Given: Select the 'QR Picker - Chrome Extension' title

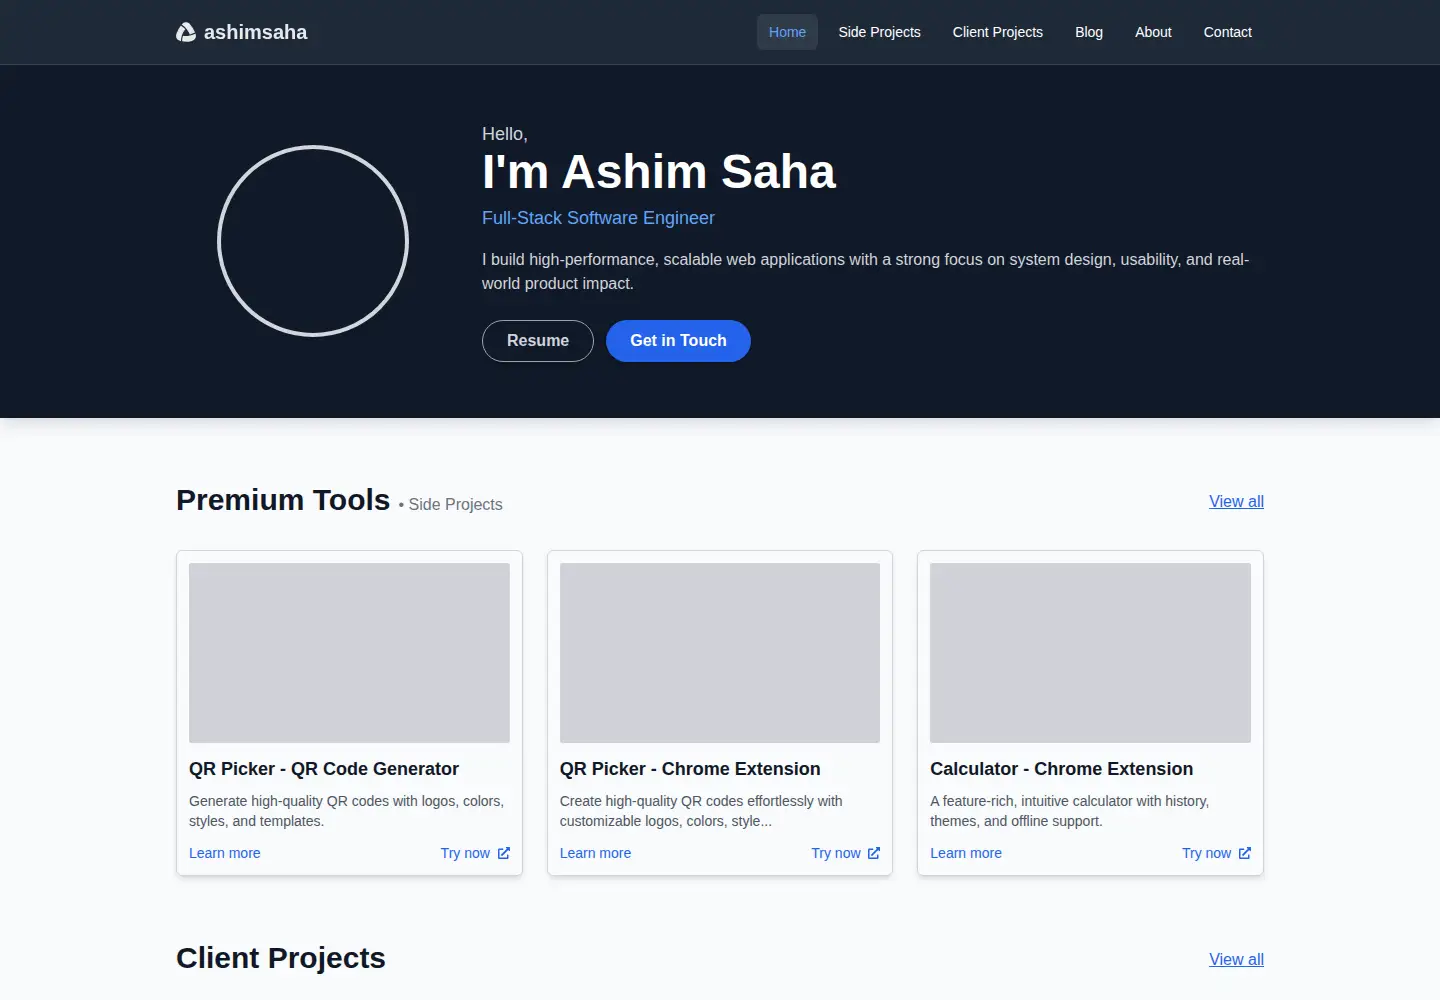Looking at the screenshot, I should click(x=690, y=769).
